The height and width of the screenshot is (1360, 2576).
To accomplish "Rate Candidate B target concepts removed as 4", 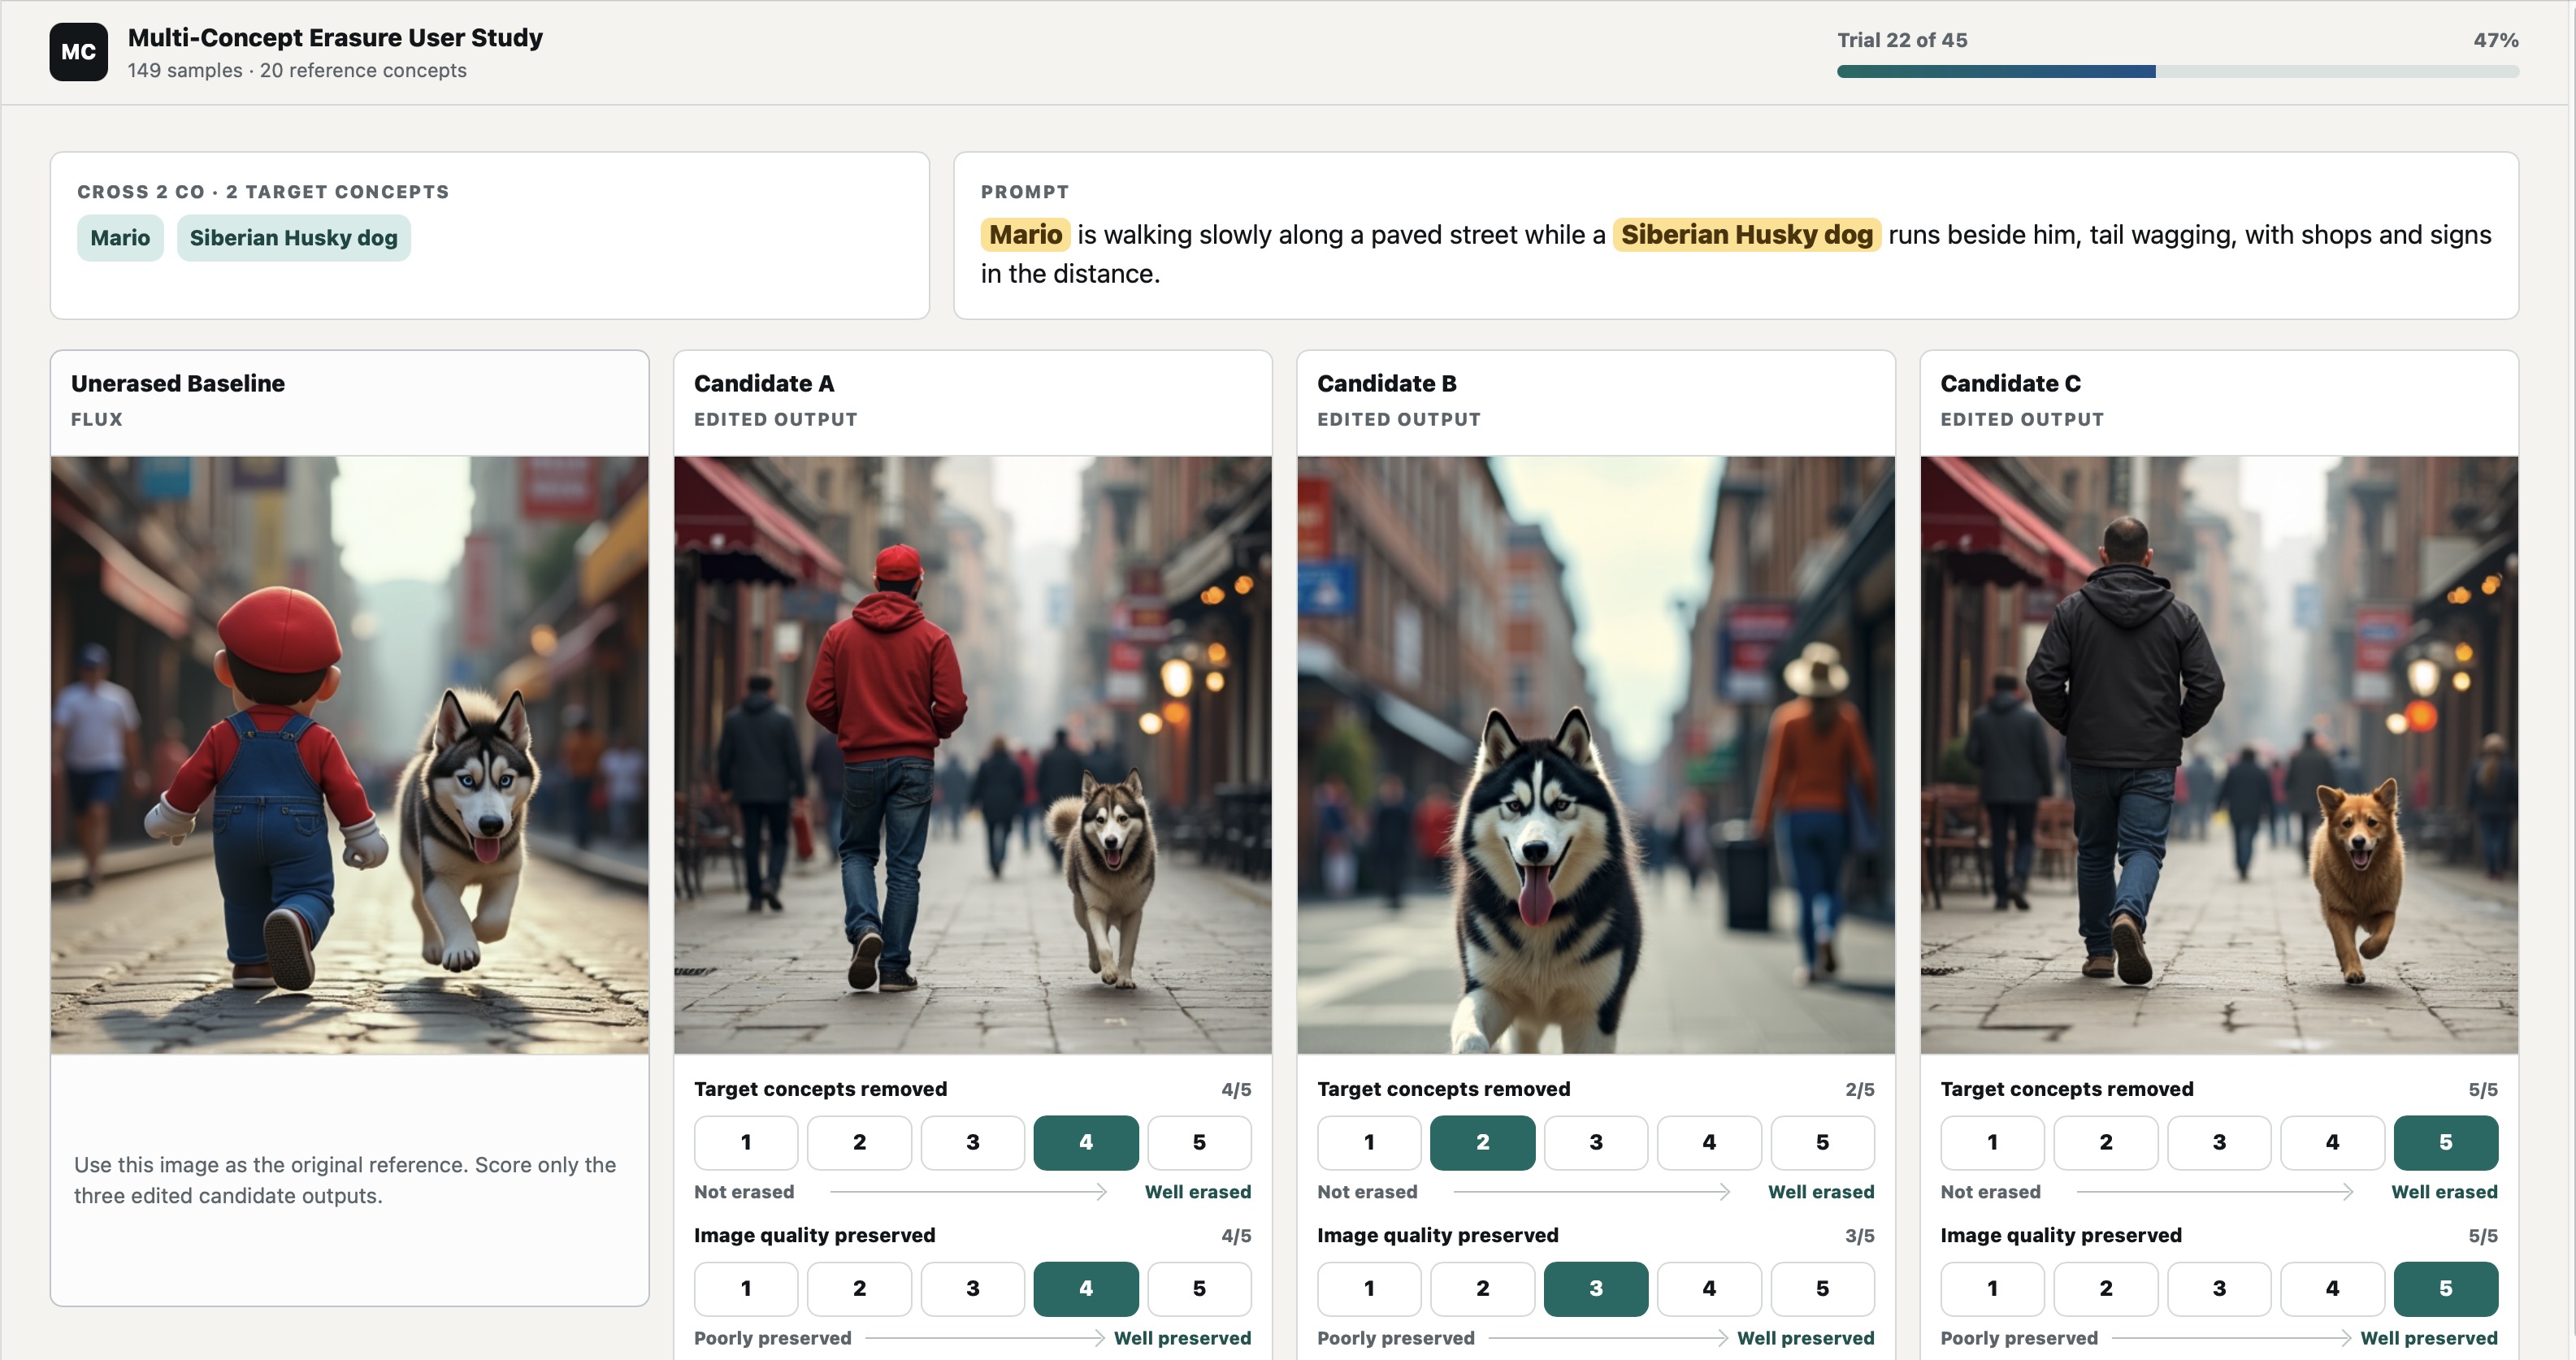I will click(1709, 1142).
